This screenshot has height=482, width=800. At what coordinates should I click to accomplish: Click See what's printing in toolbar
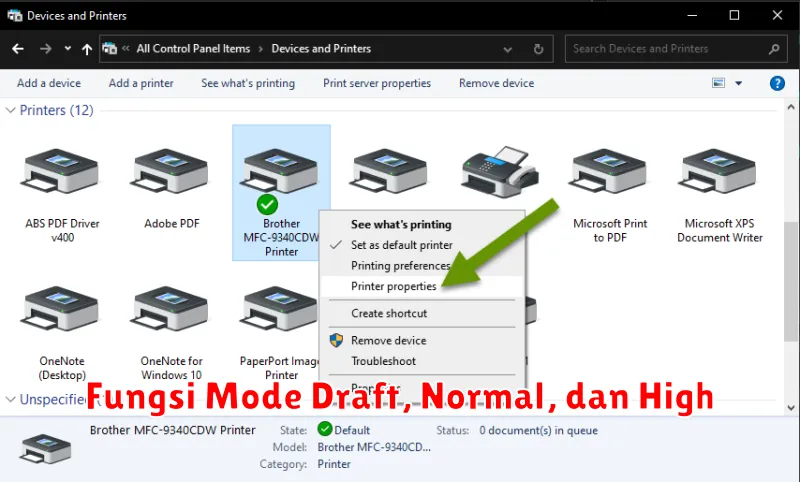click(248, 83)
